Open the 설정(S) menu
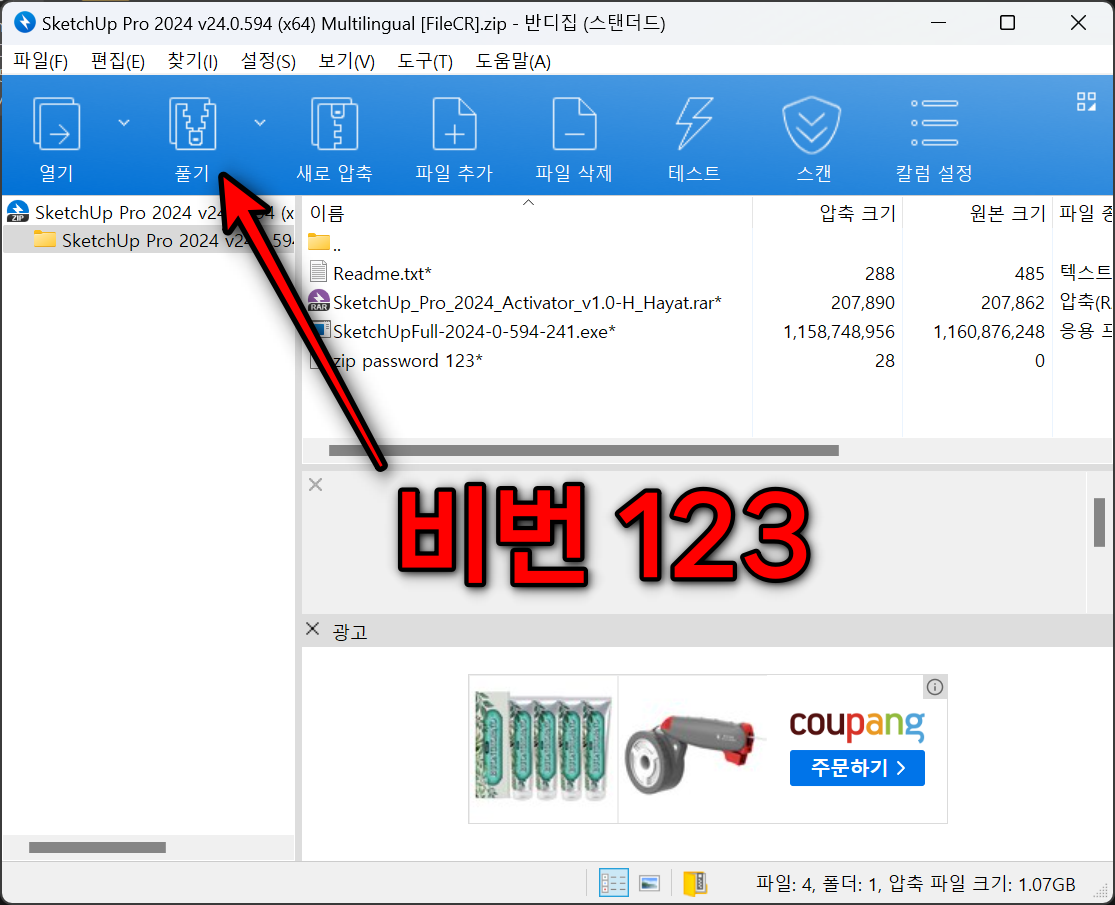 click(x=268, y=62)
